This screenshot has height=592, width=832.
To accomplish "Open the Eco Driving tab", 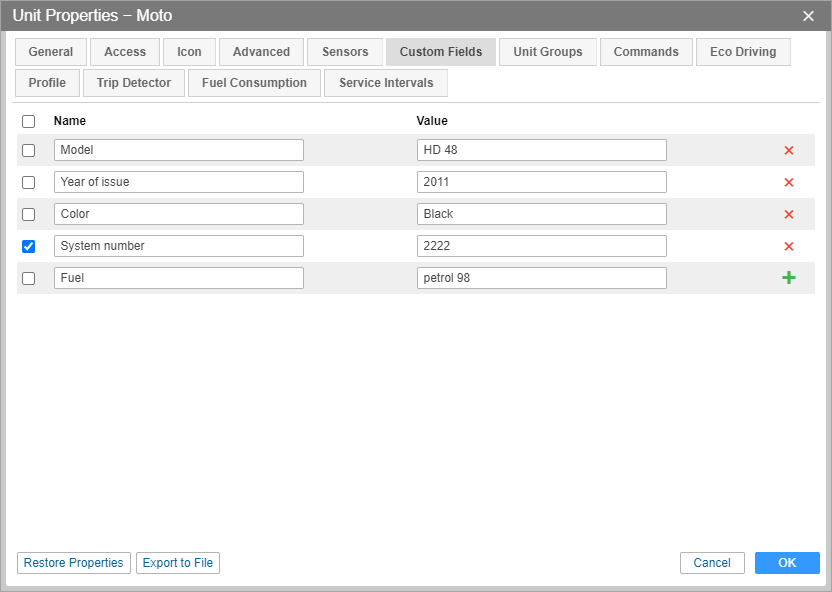I will click(743, 52).
